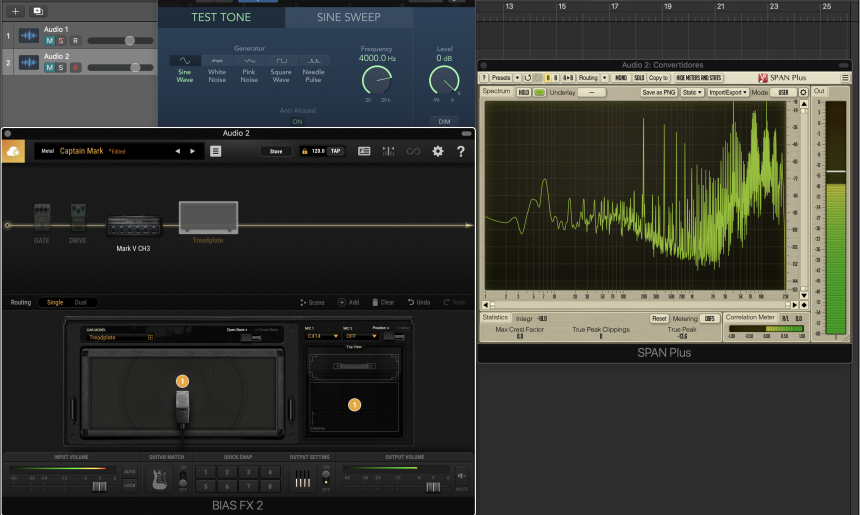Solo the Audio 2 track
860x515 pixels.
click(61, 67)
